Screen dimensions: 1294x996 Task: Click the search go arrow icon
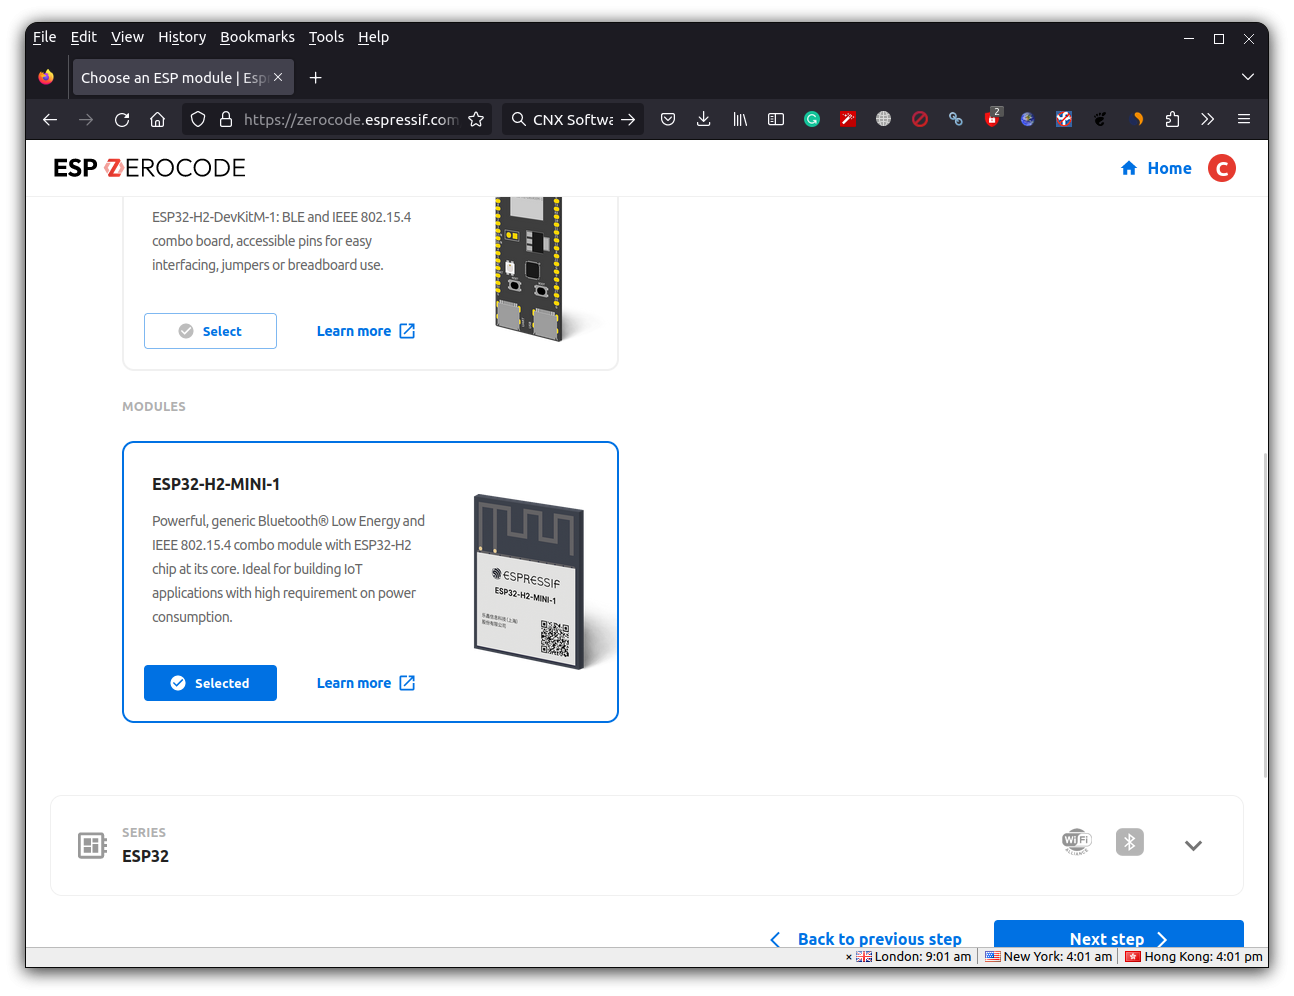[x=628, y=119]
